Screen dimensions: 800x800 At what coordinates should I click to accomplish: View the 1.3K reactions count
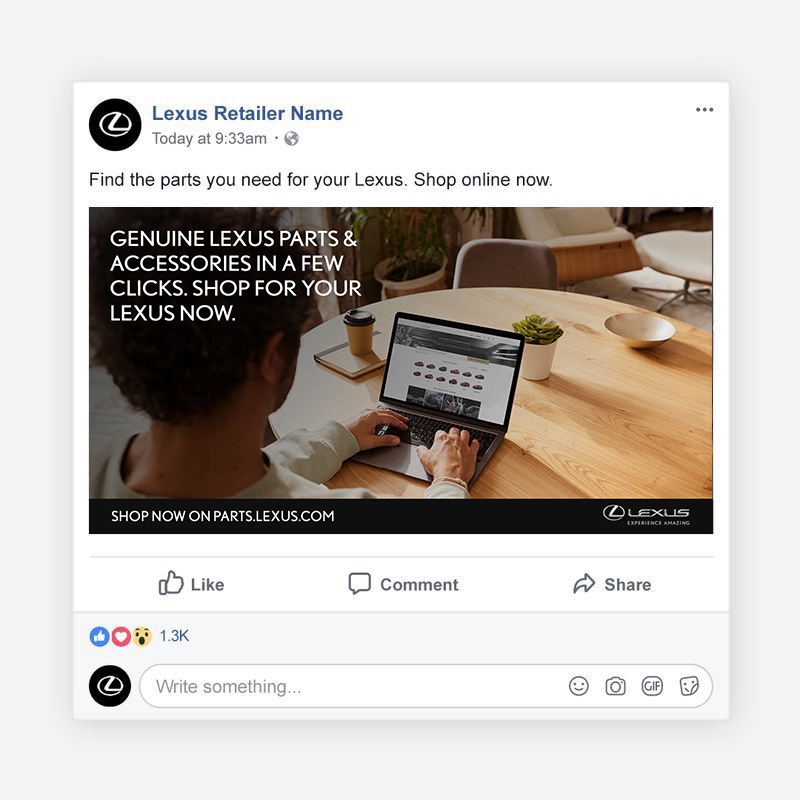174,636
